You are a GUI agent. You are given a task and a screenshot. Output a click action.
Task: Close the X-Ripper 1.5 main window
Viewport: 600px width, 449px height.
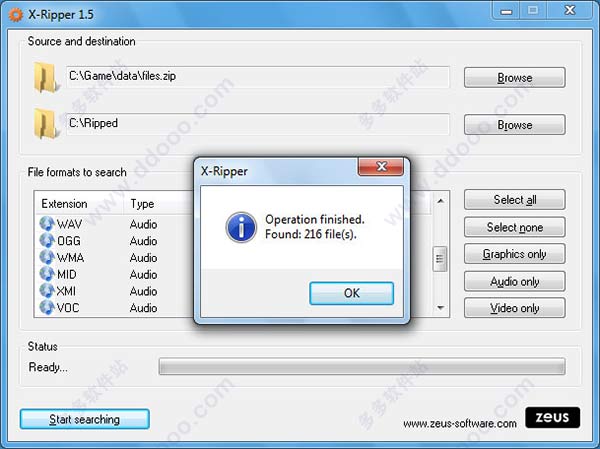pyautogui.click(x=570, y=11)
